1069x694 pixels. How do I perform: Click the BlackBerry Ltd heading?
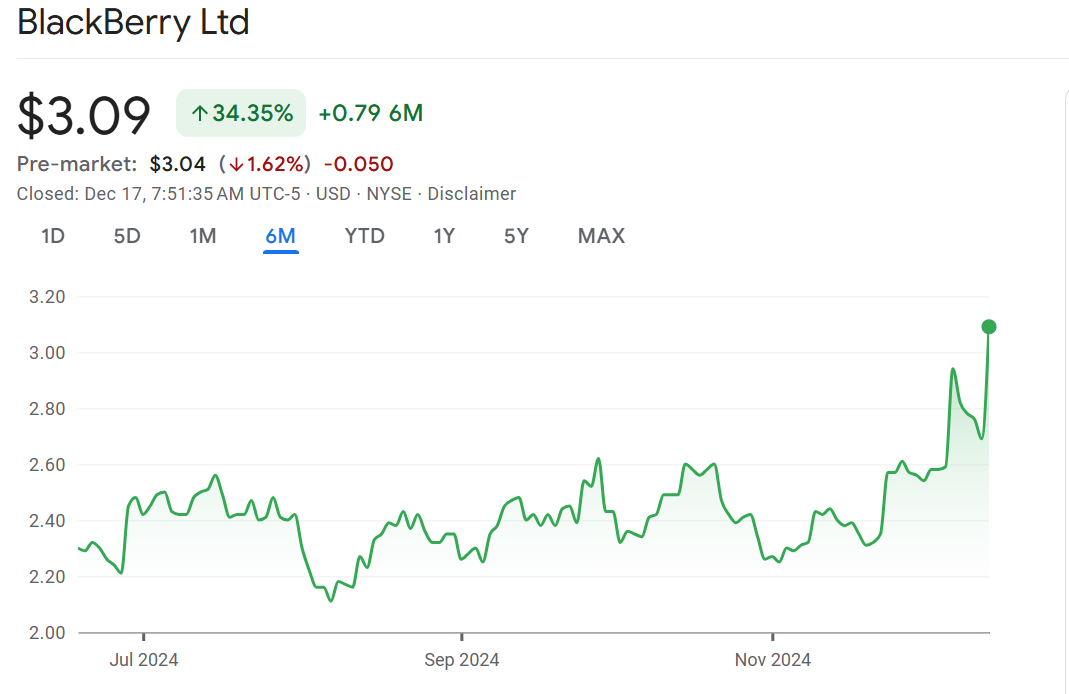133,22
